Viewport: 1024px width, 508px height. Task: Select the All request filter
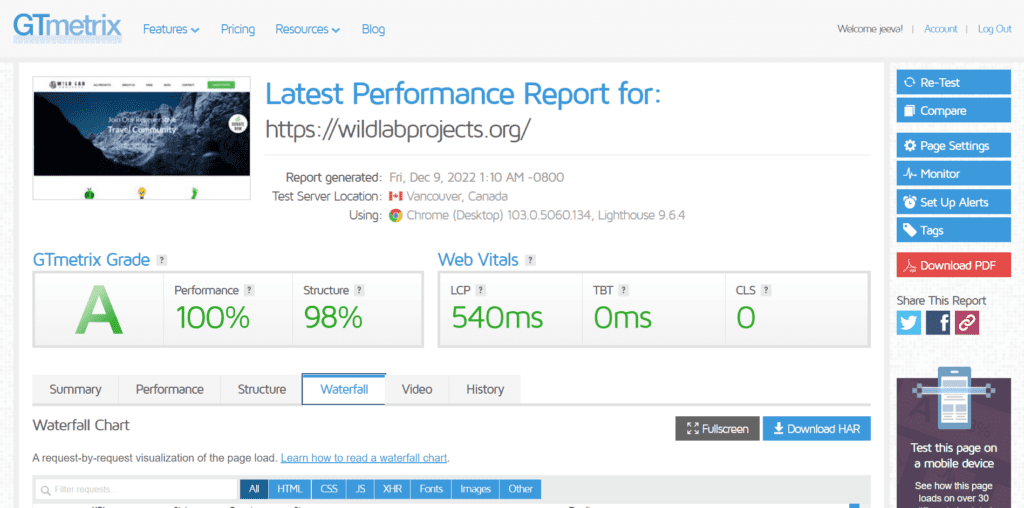pyautogui.click(x=254, y=489)
